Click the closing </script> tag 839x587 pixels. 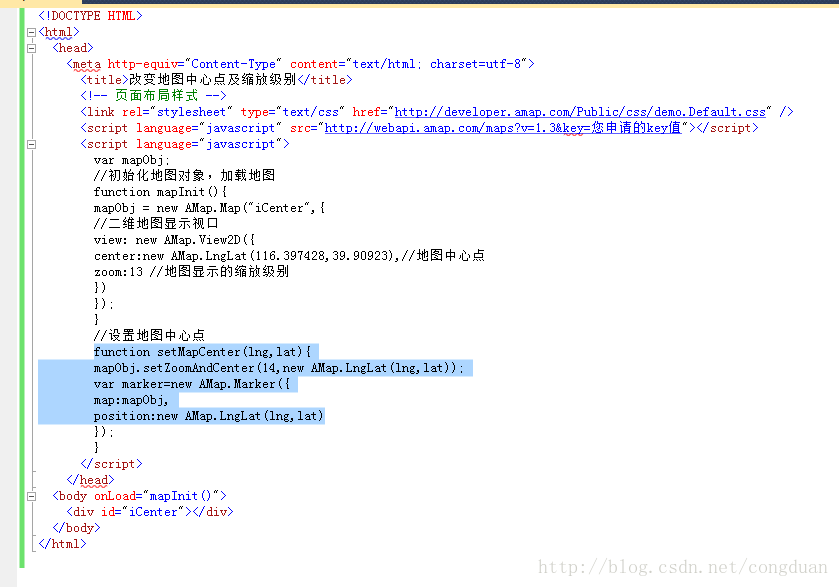[111, 463]
